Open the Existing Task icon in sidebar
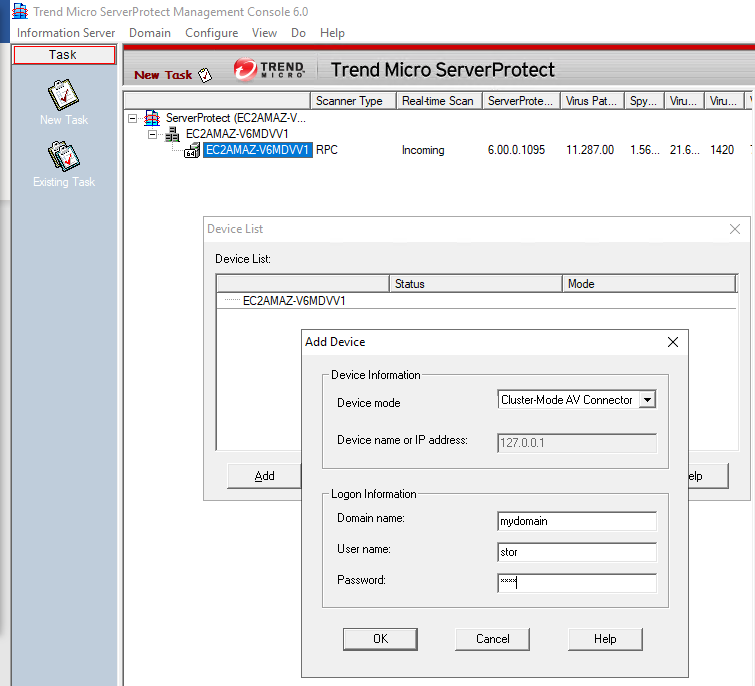This screenshot has width=755, height=686. click(x=64, y=156)
